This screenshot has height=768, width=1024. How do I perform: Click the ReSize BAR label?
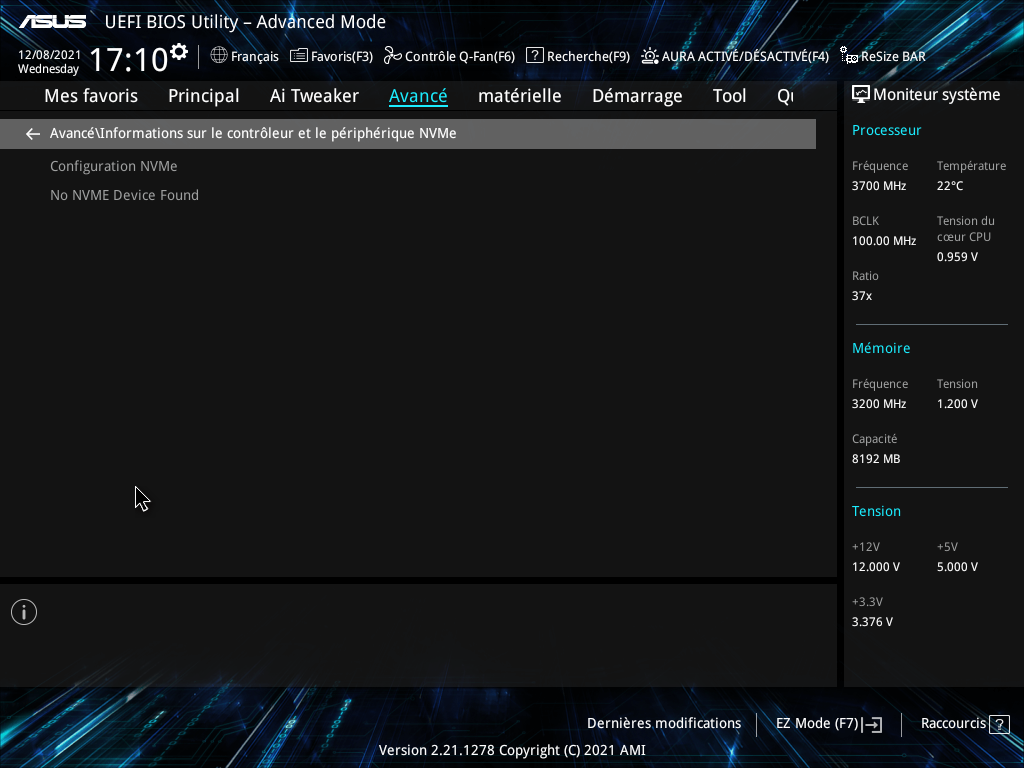(893, 56)
